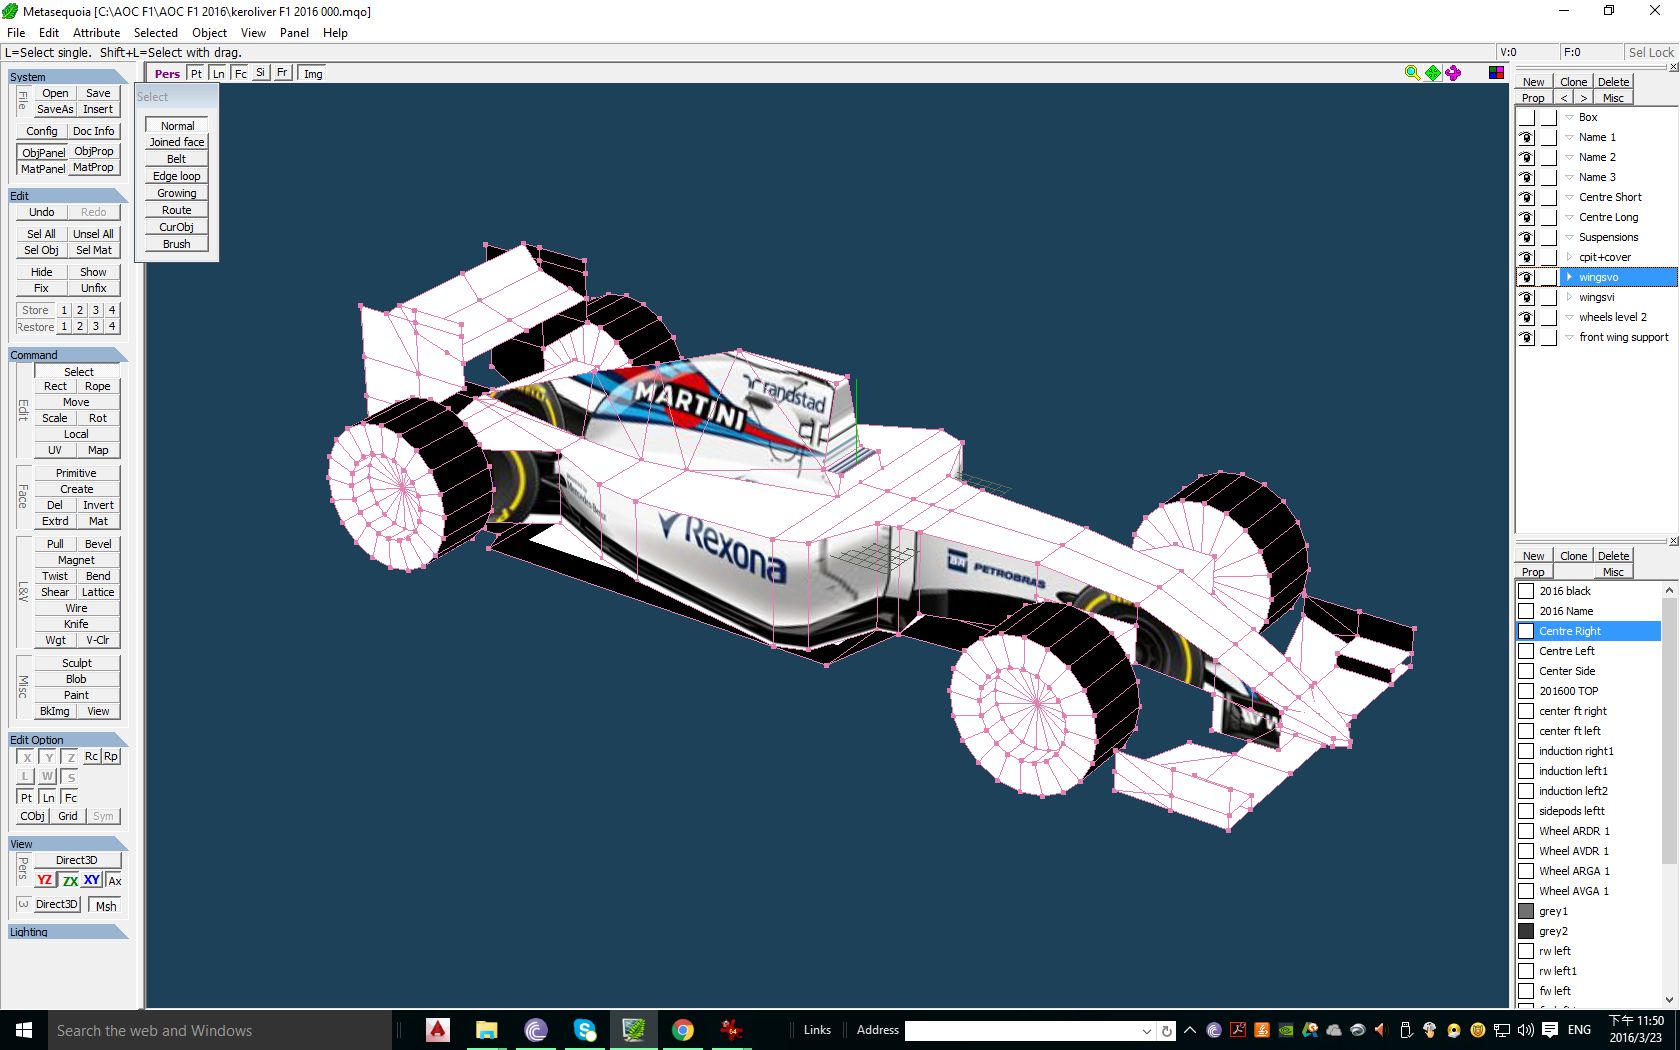
Task: Toggle visibility of wheels level 2 object
Action: tap(1526, 317)
